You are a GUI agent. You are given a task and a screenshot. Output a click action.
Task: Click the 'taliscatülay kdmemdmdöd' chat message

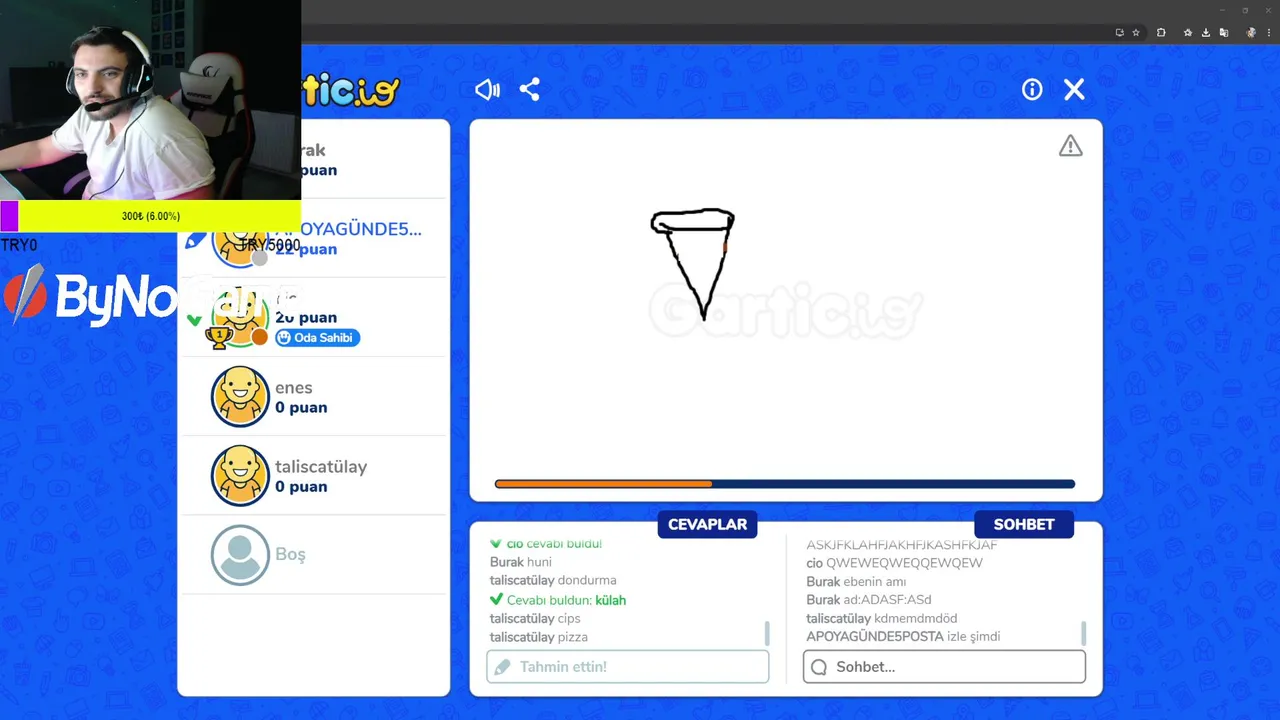tap(882, 618)
